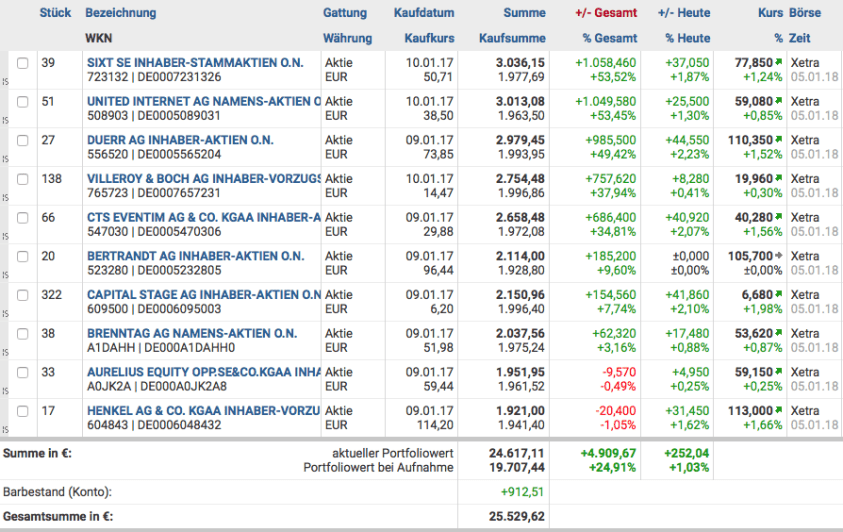Click current portfolio value 24.617,11
The width and height of the screenshot is (843, 532).
click(517, 453)
